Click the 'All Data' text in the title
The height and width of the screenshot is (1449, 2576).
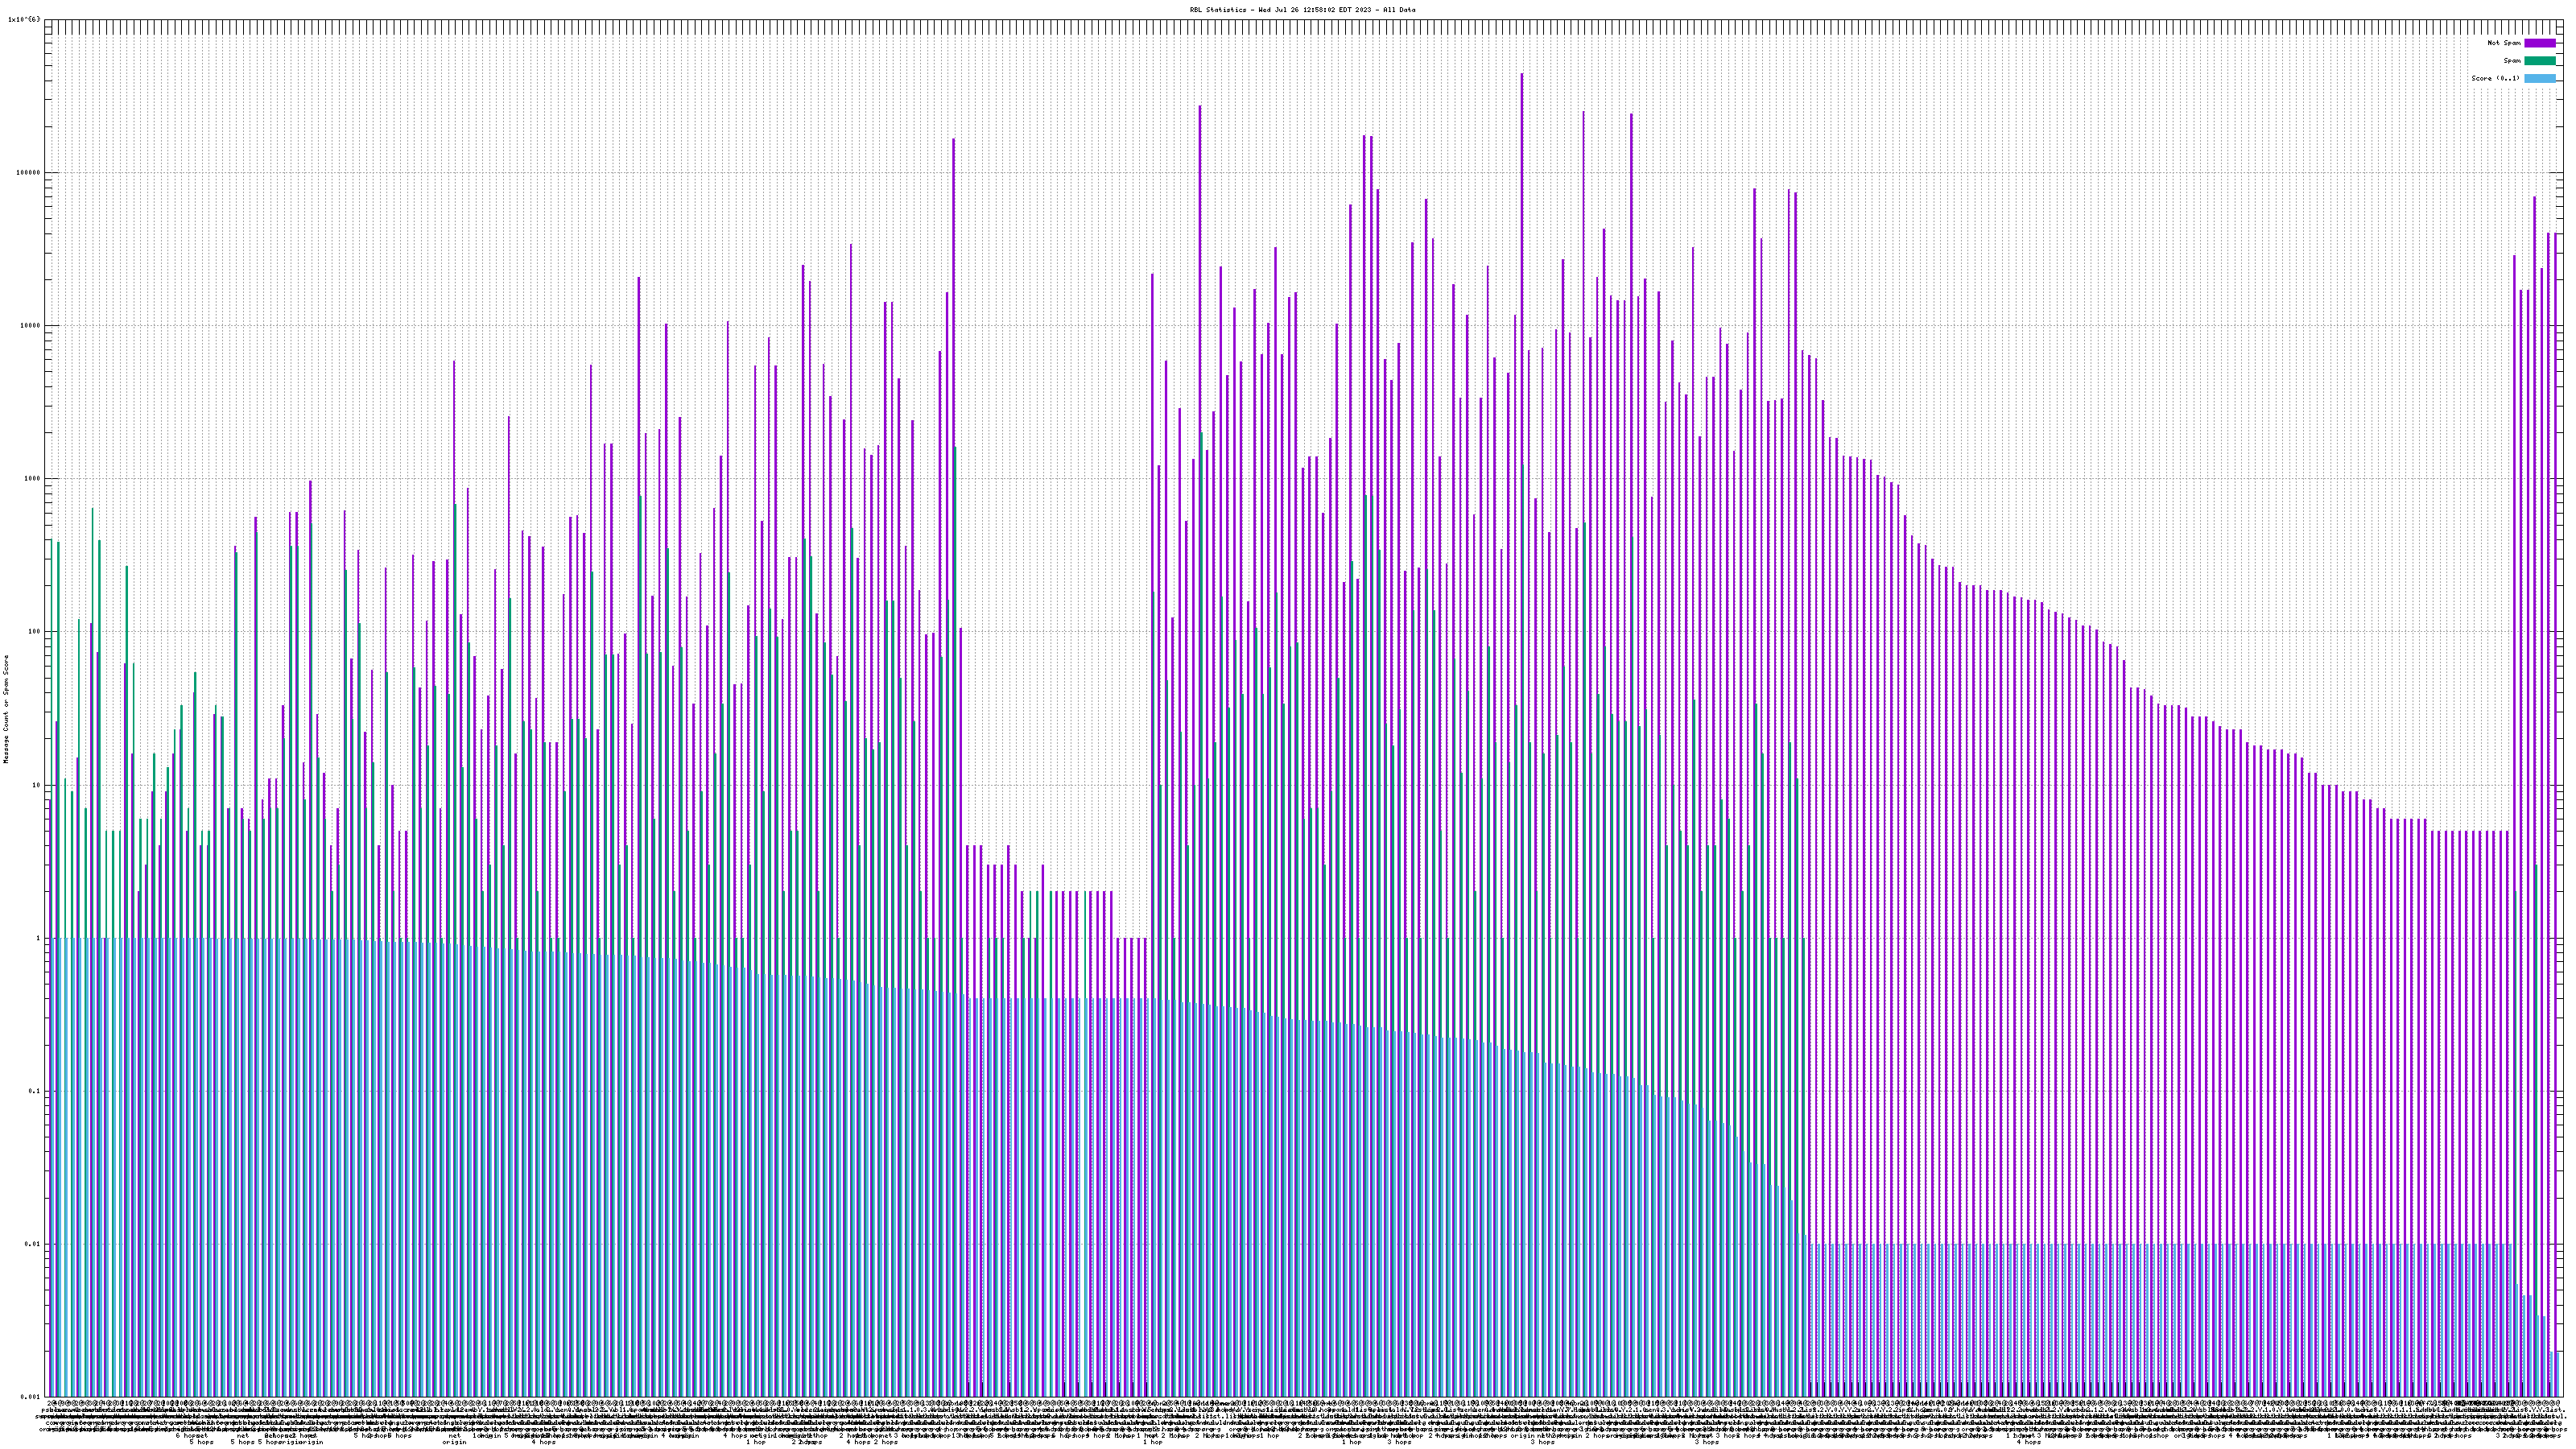[x=1399, y=10]
